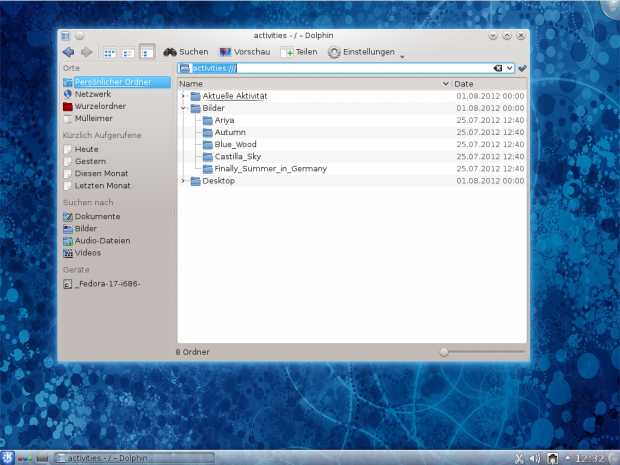Toggle Vorschau preview button
The image size is (620, 465).
244,52
